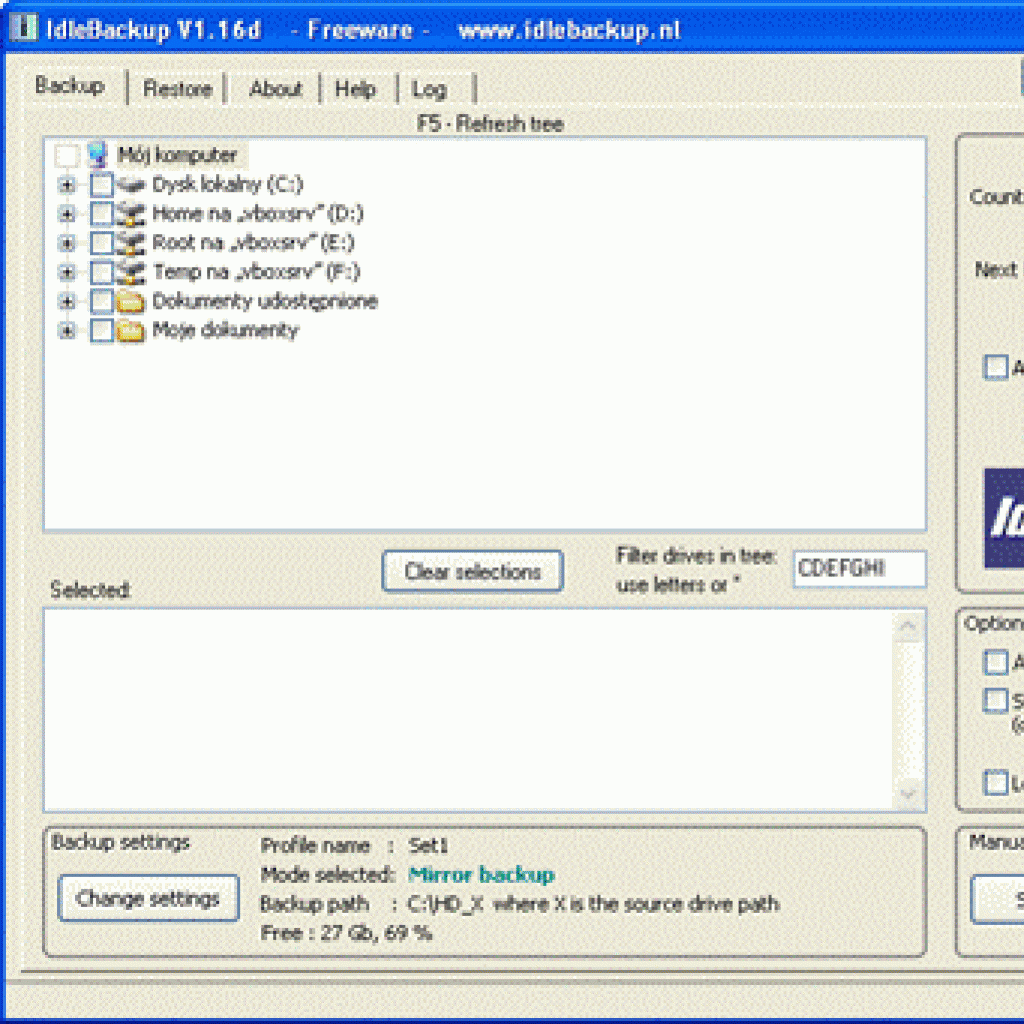The image size is (1024, 1024).
Task: Check the Temp na vboxsrv (F:) checkbox
Action: pyautogui.click(x=101, y=272)
